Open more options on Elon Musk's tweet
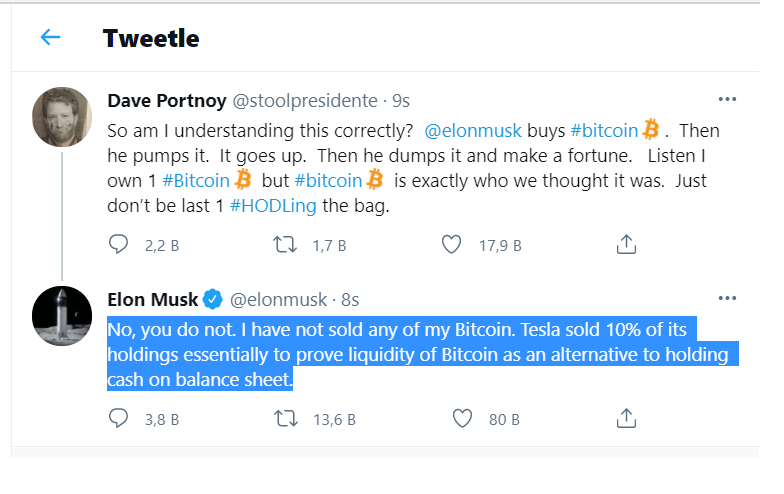The height and width of the screenshot is (494, 784). click(727, 299)
